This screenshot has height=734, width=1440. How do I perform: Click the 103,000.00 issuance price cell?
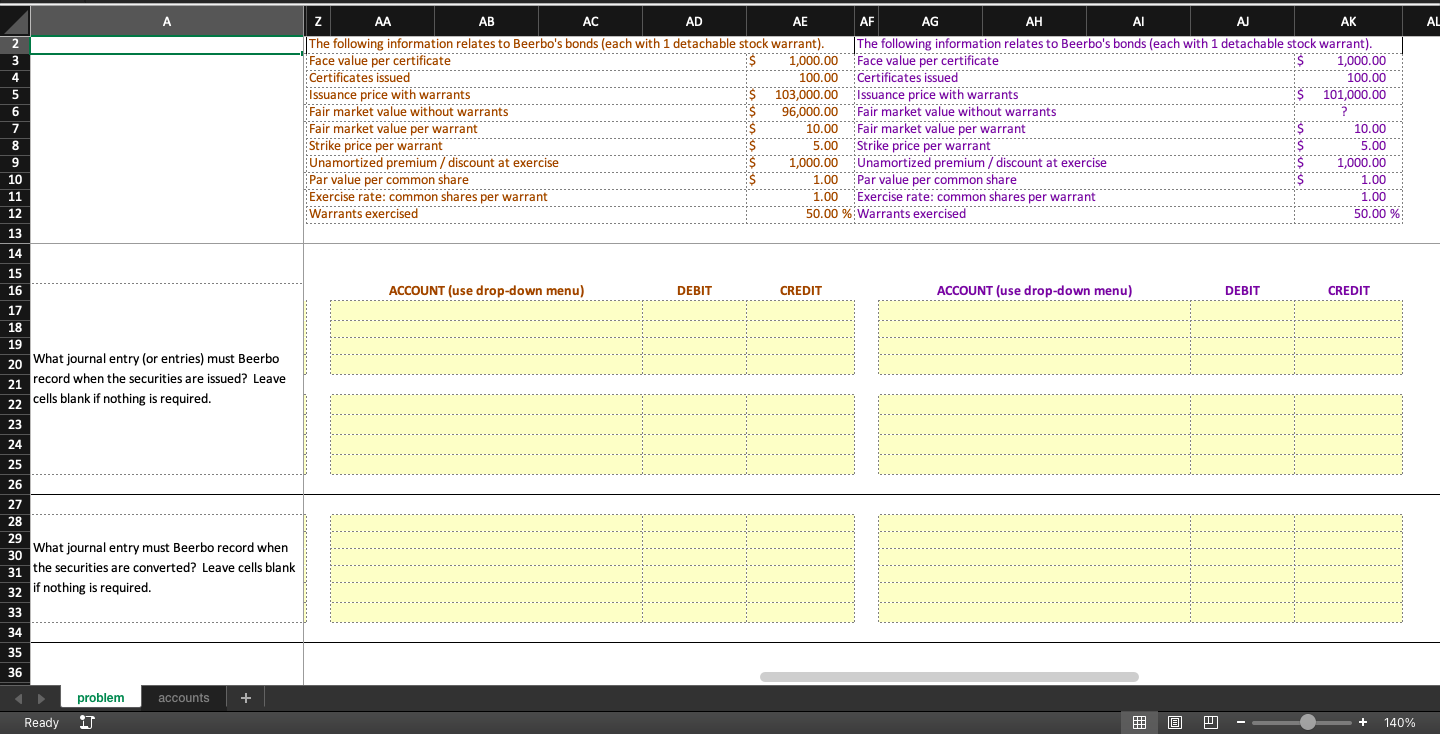[800, 94]
